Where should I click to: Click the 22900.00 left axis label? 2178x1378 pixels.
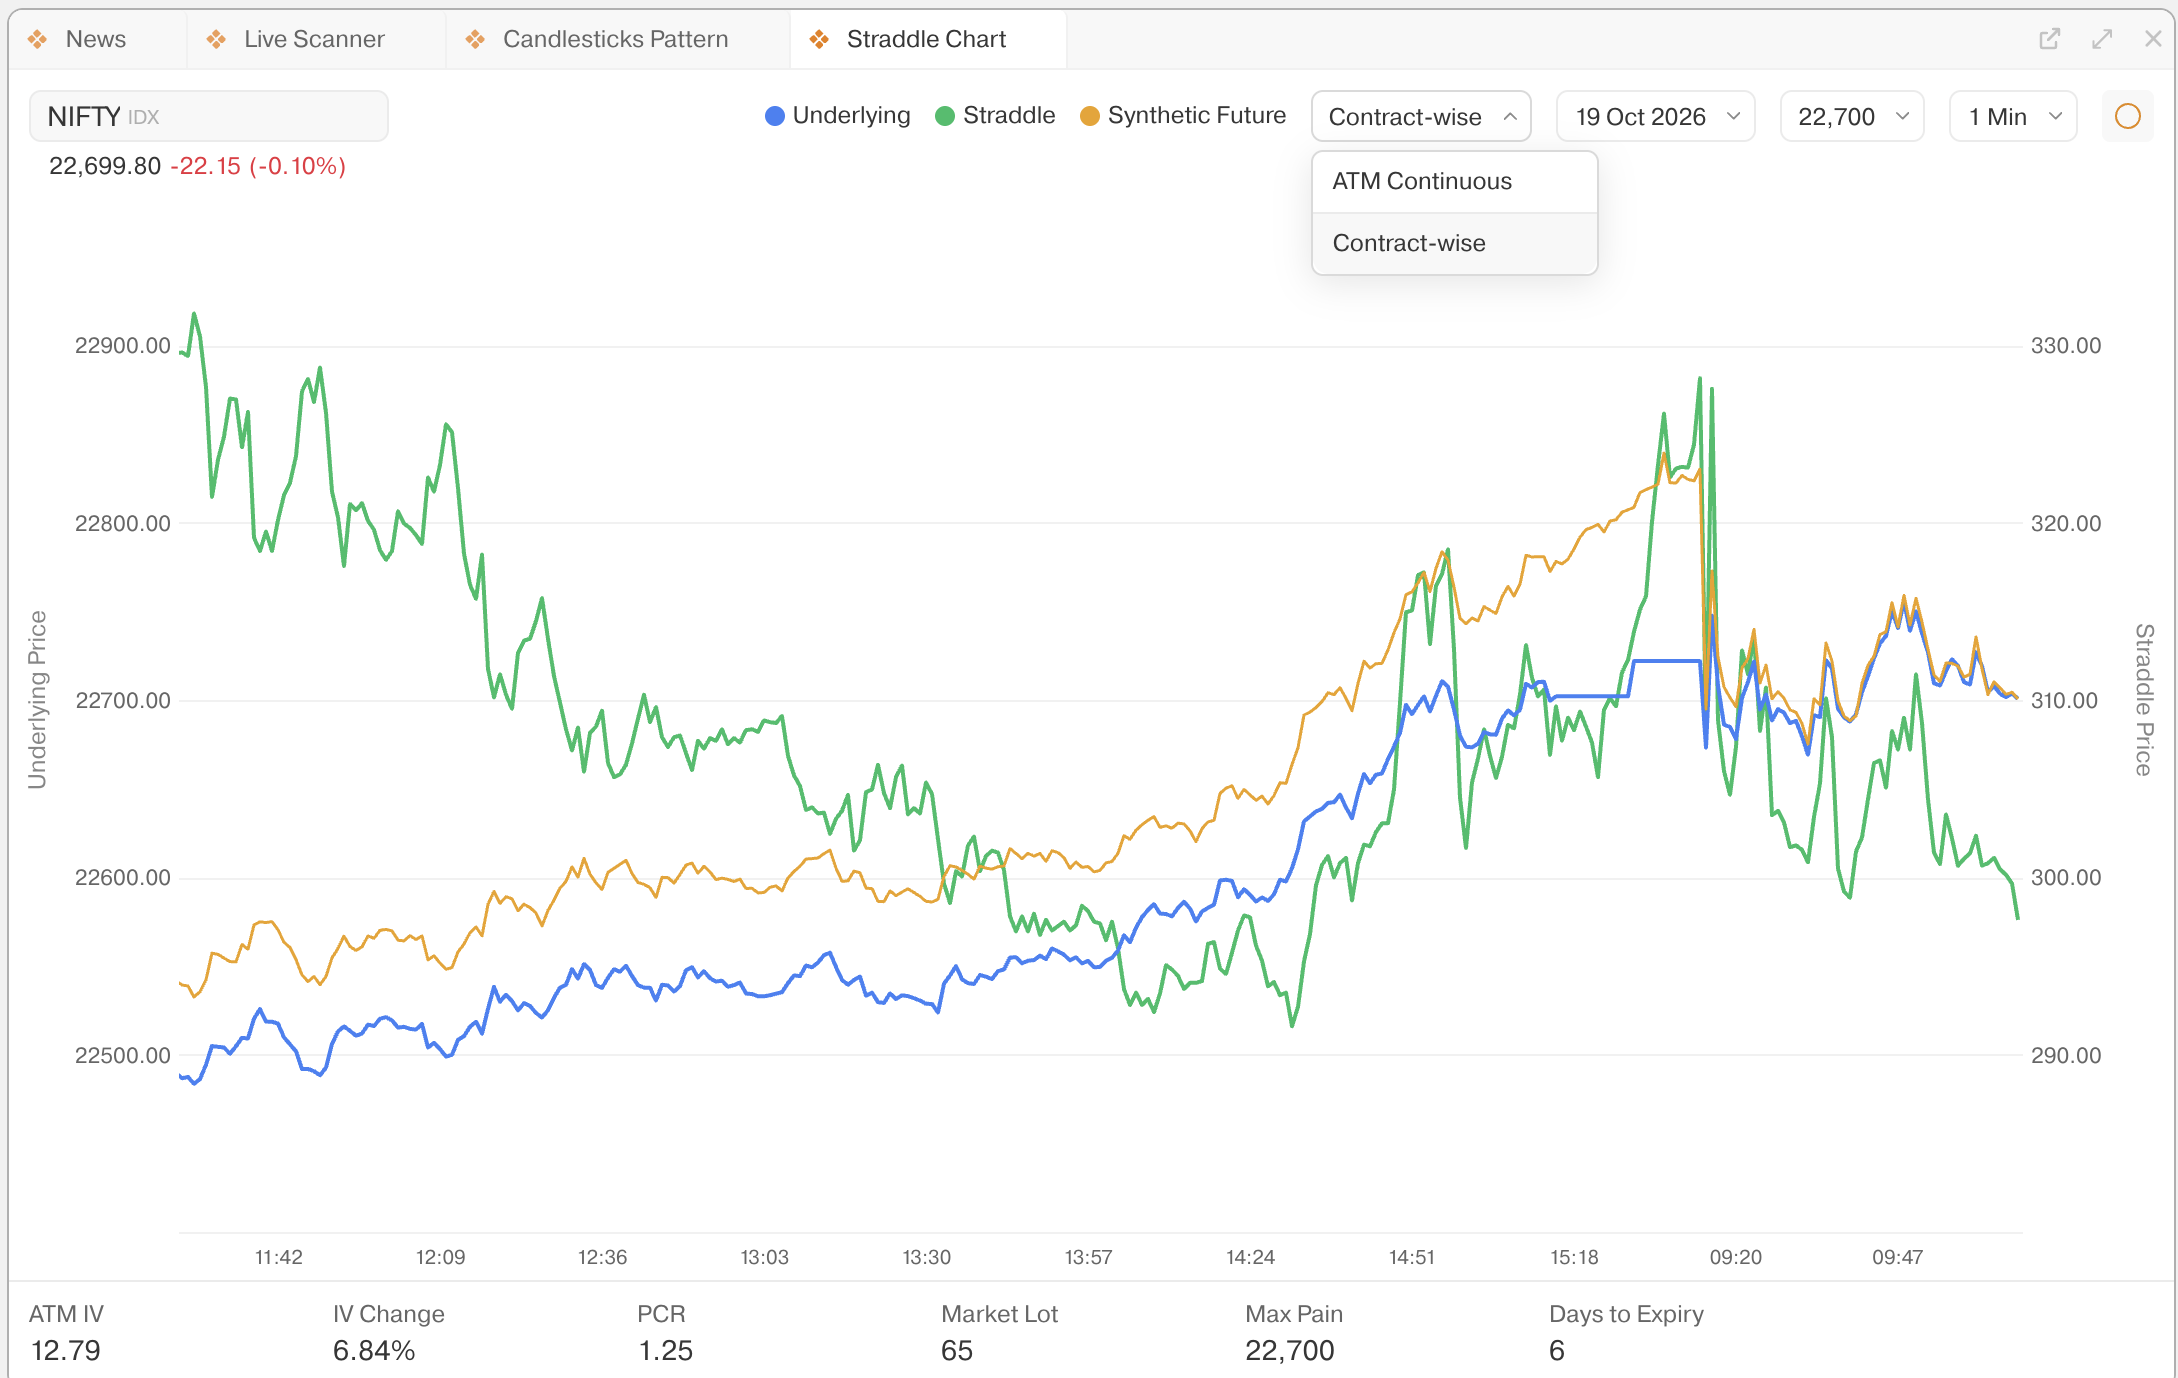[x=123, y=346]
